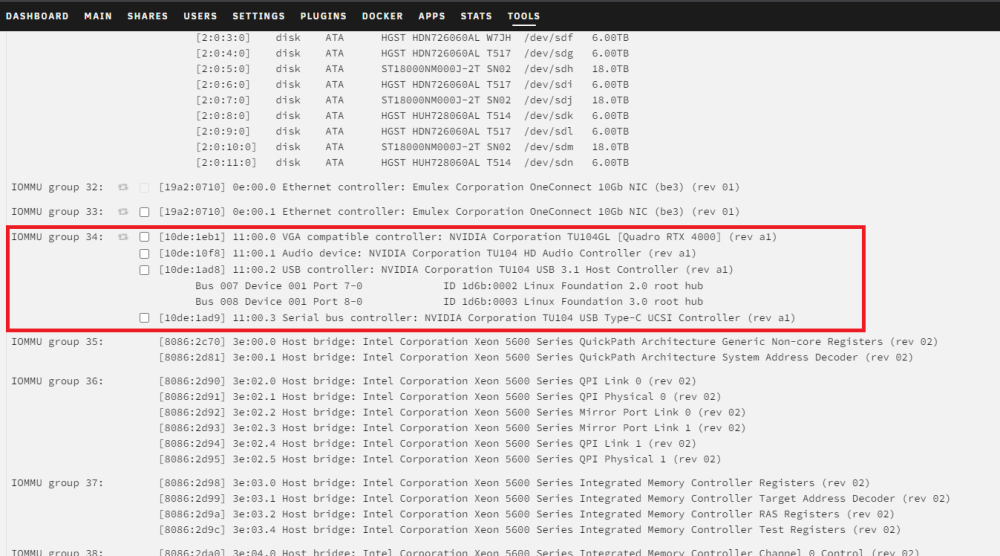Check the TU104 USB Type-C UCSI Controller box
The width and height of the screenshot is (1000, 556).
144,318
